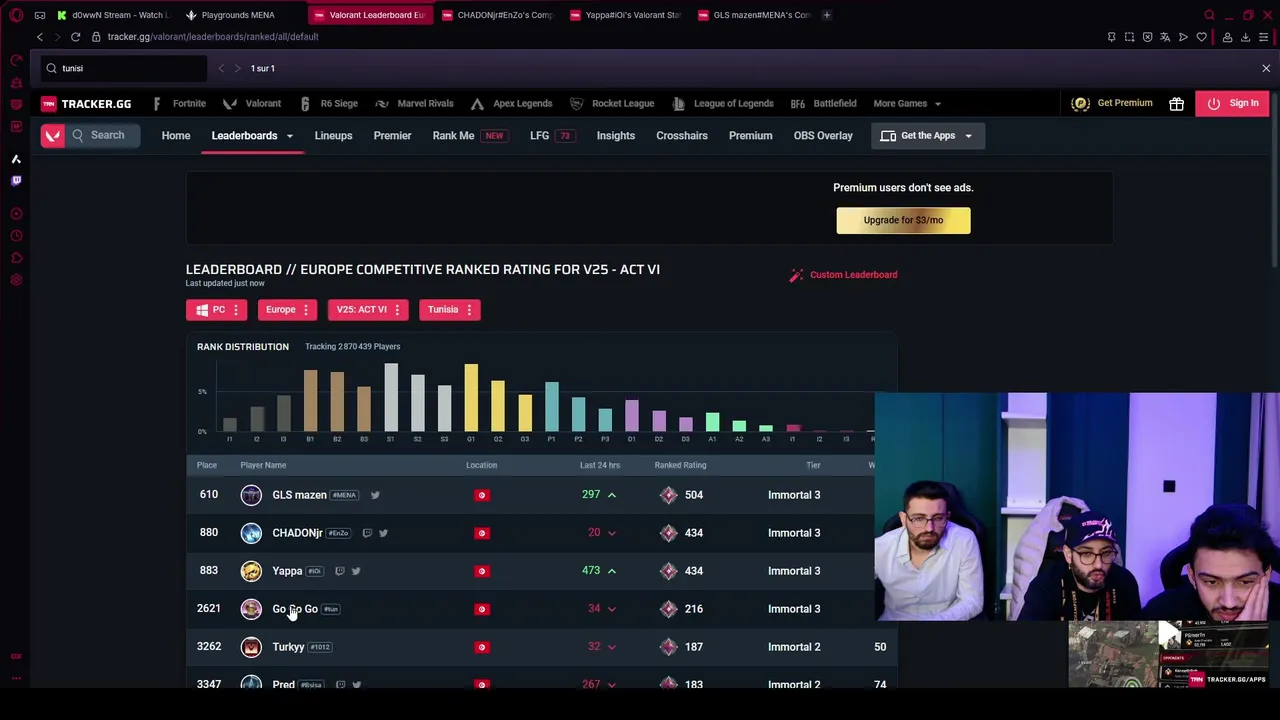Open the Crosshairs nav item
The height and width of the screenshot is (720, 1280).
pos(682,136)
